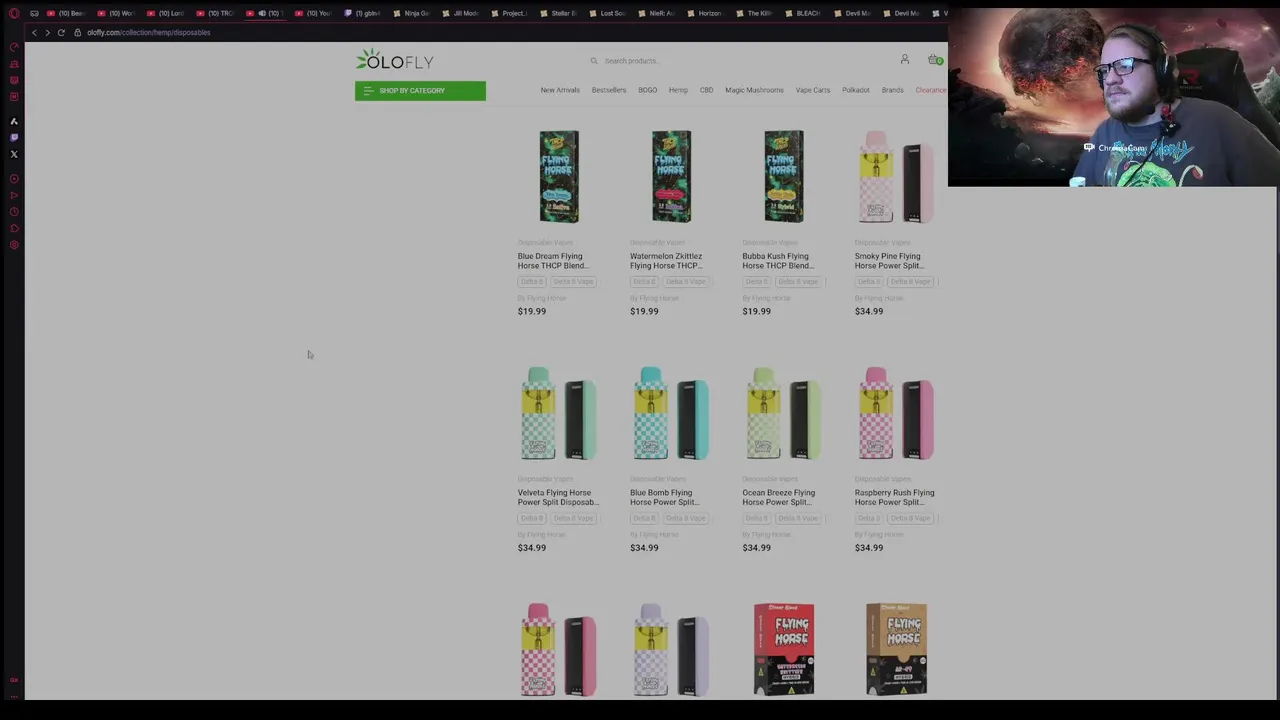Screen dimensions: 1280x720
Task: Switch to the Ninja Ga browser tab
Action: pos(413,13)
